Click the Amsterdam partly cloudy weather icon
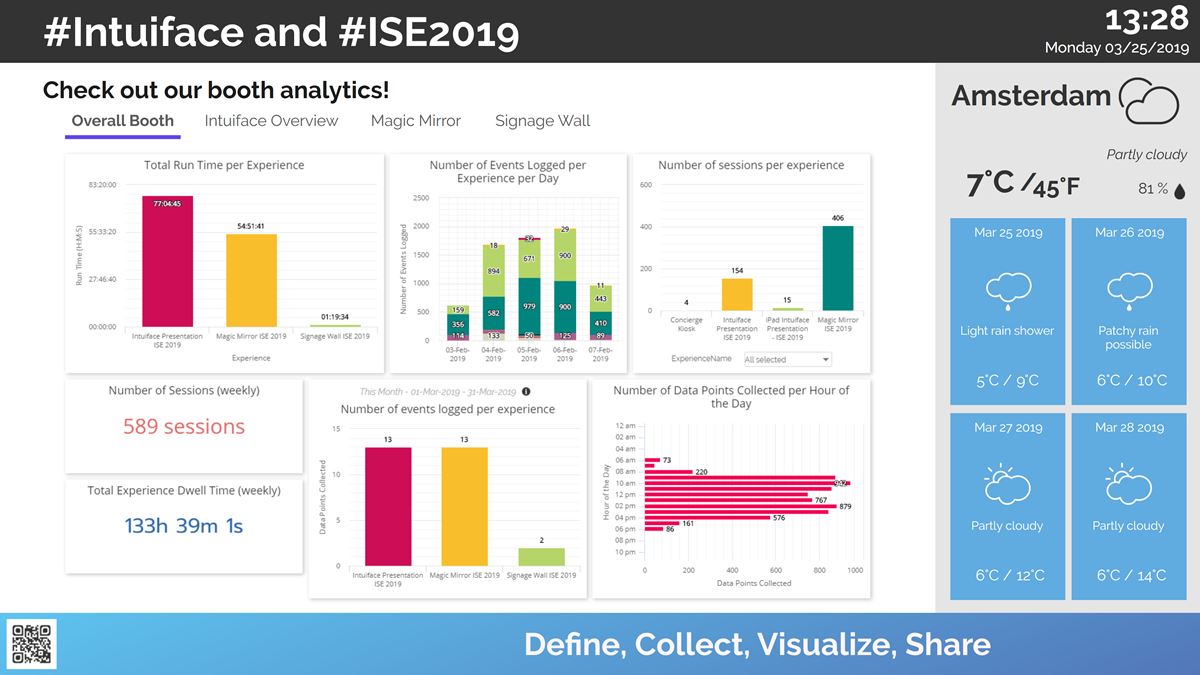Image resolution: width=1200 pixels, height=675 pixels. [x=1149, y=100]
